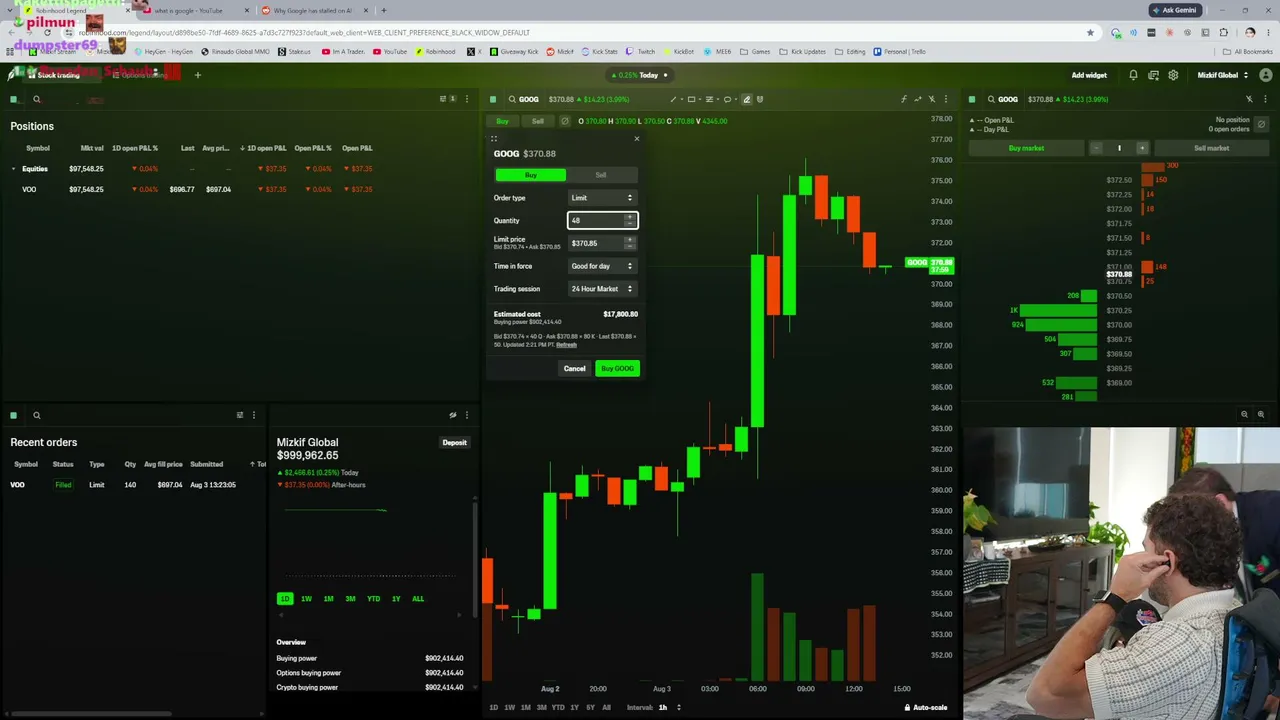This screenshot has height=720, width=1280.
Task: Zoom in the order book ladder
Action: 1261,414
